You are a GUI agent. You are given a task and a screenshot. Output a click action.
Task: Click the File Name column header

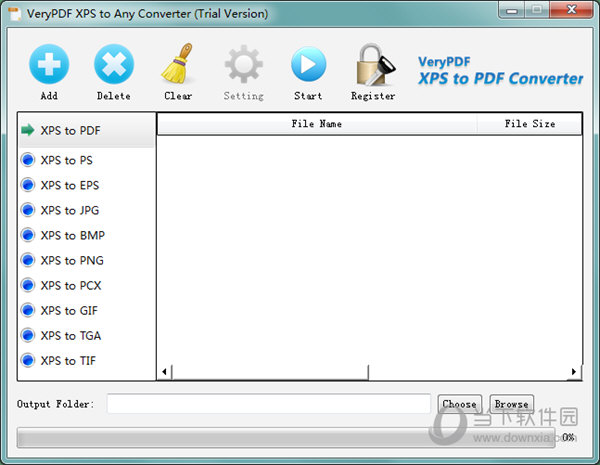tap(317, 124)
